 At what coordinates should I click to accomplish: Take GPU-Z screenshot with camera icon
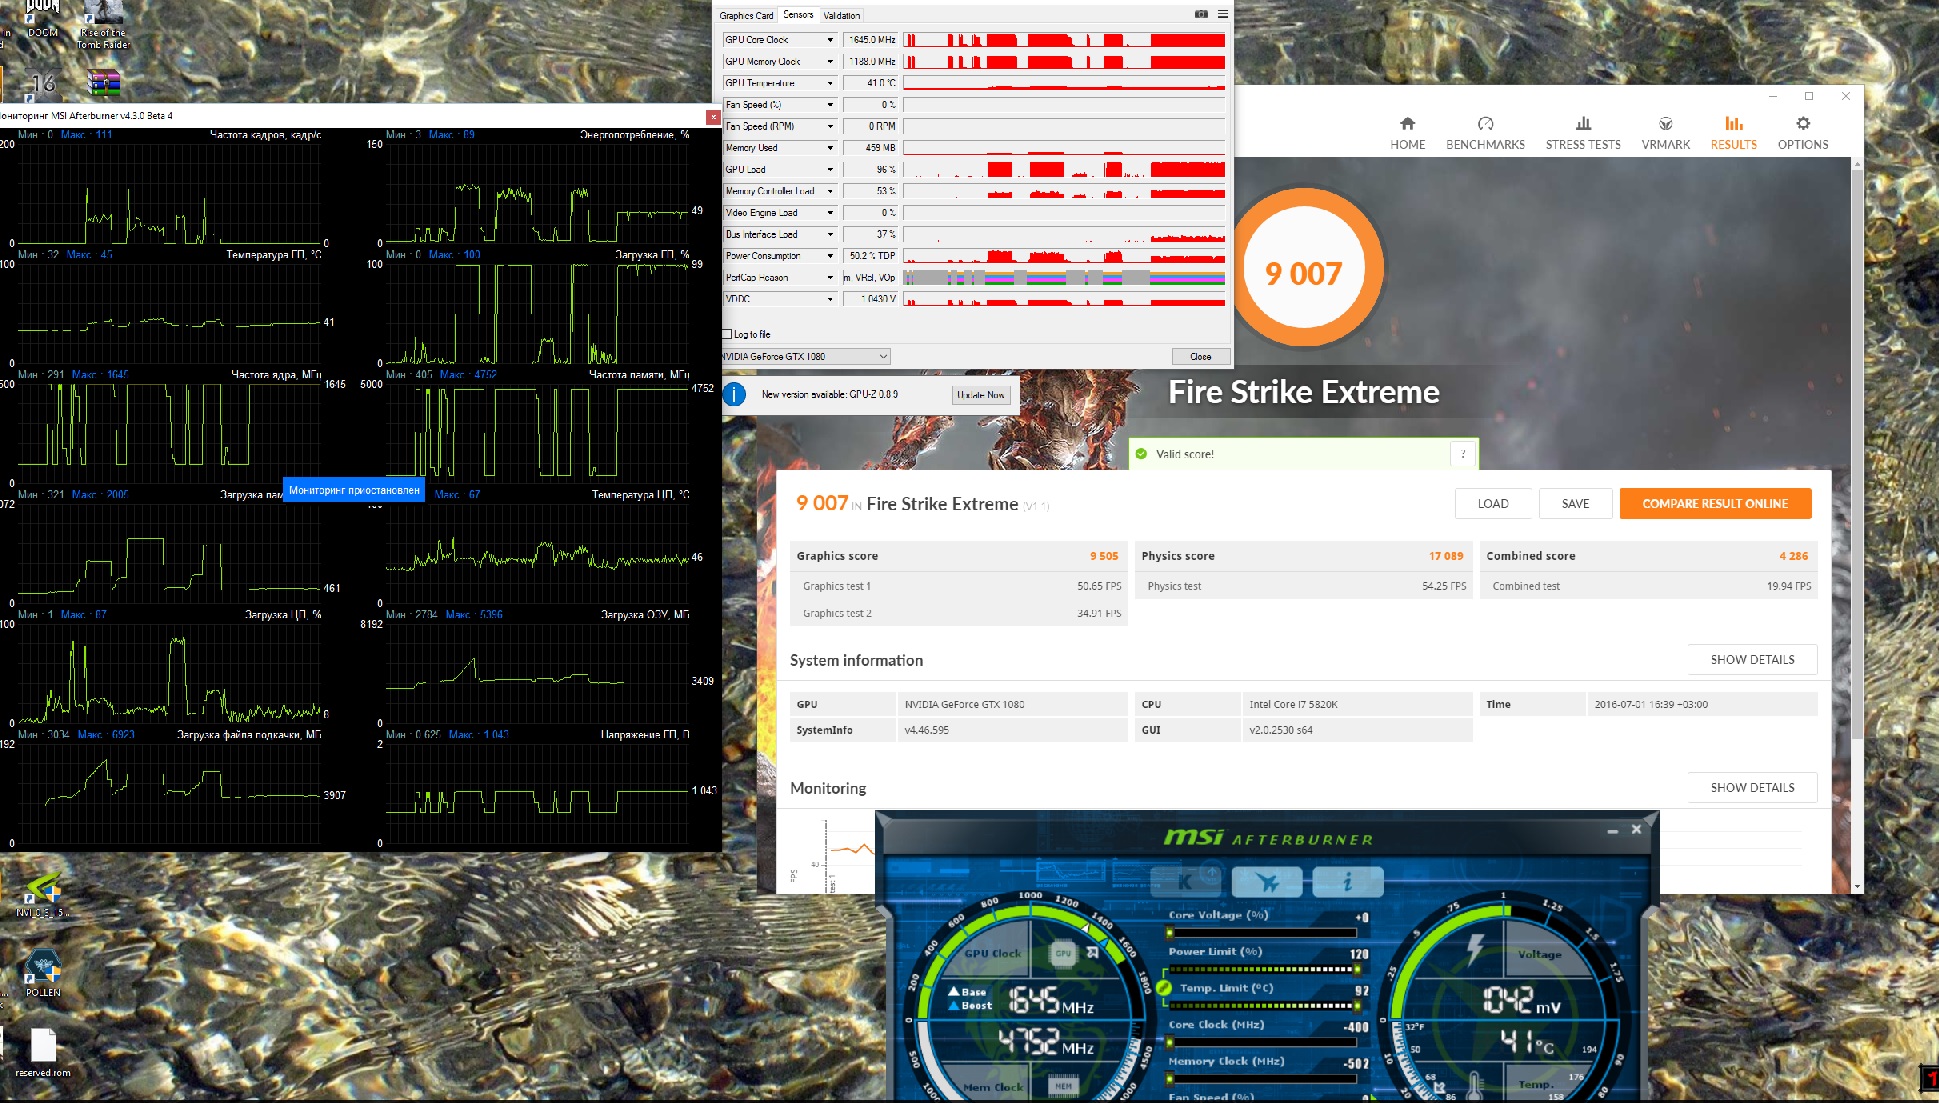pos(1201,14)
